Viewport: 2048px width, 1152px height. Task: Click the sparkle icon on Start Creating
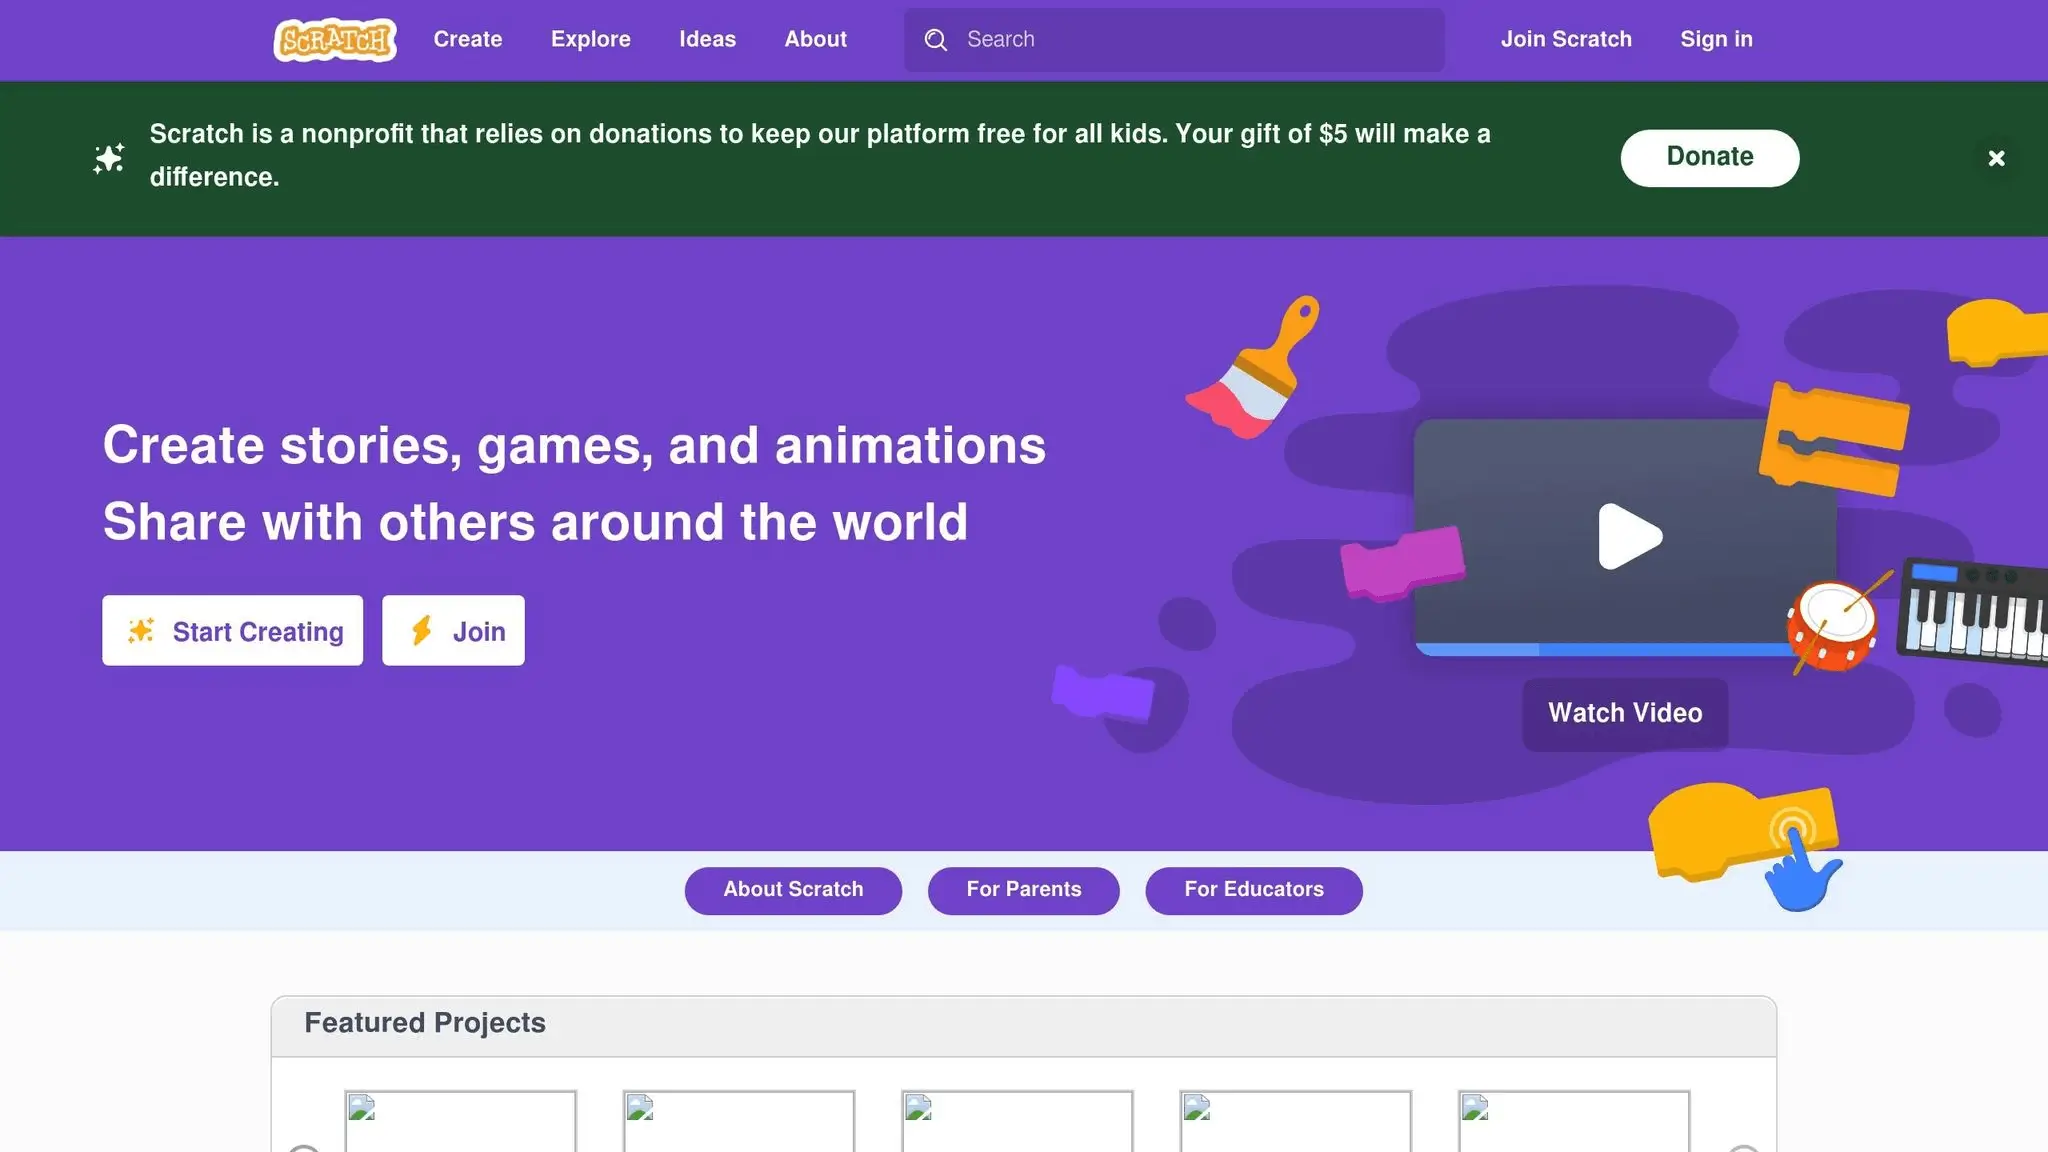click(x=141, y=630)
